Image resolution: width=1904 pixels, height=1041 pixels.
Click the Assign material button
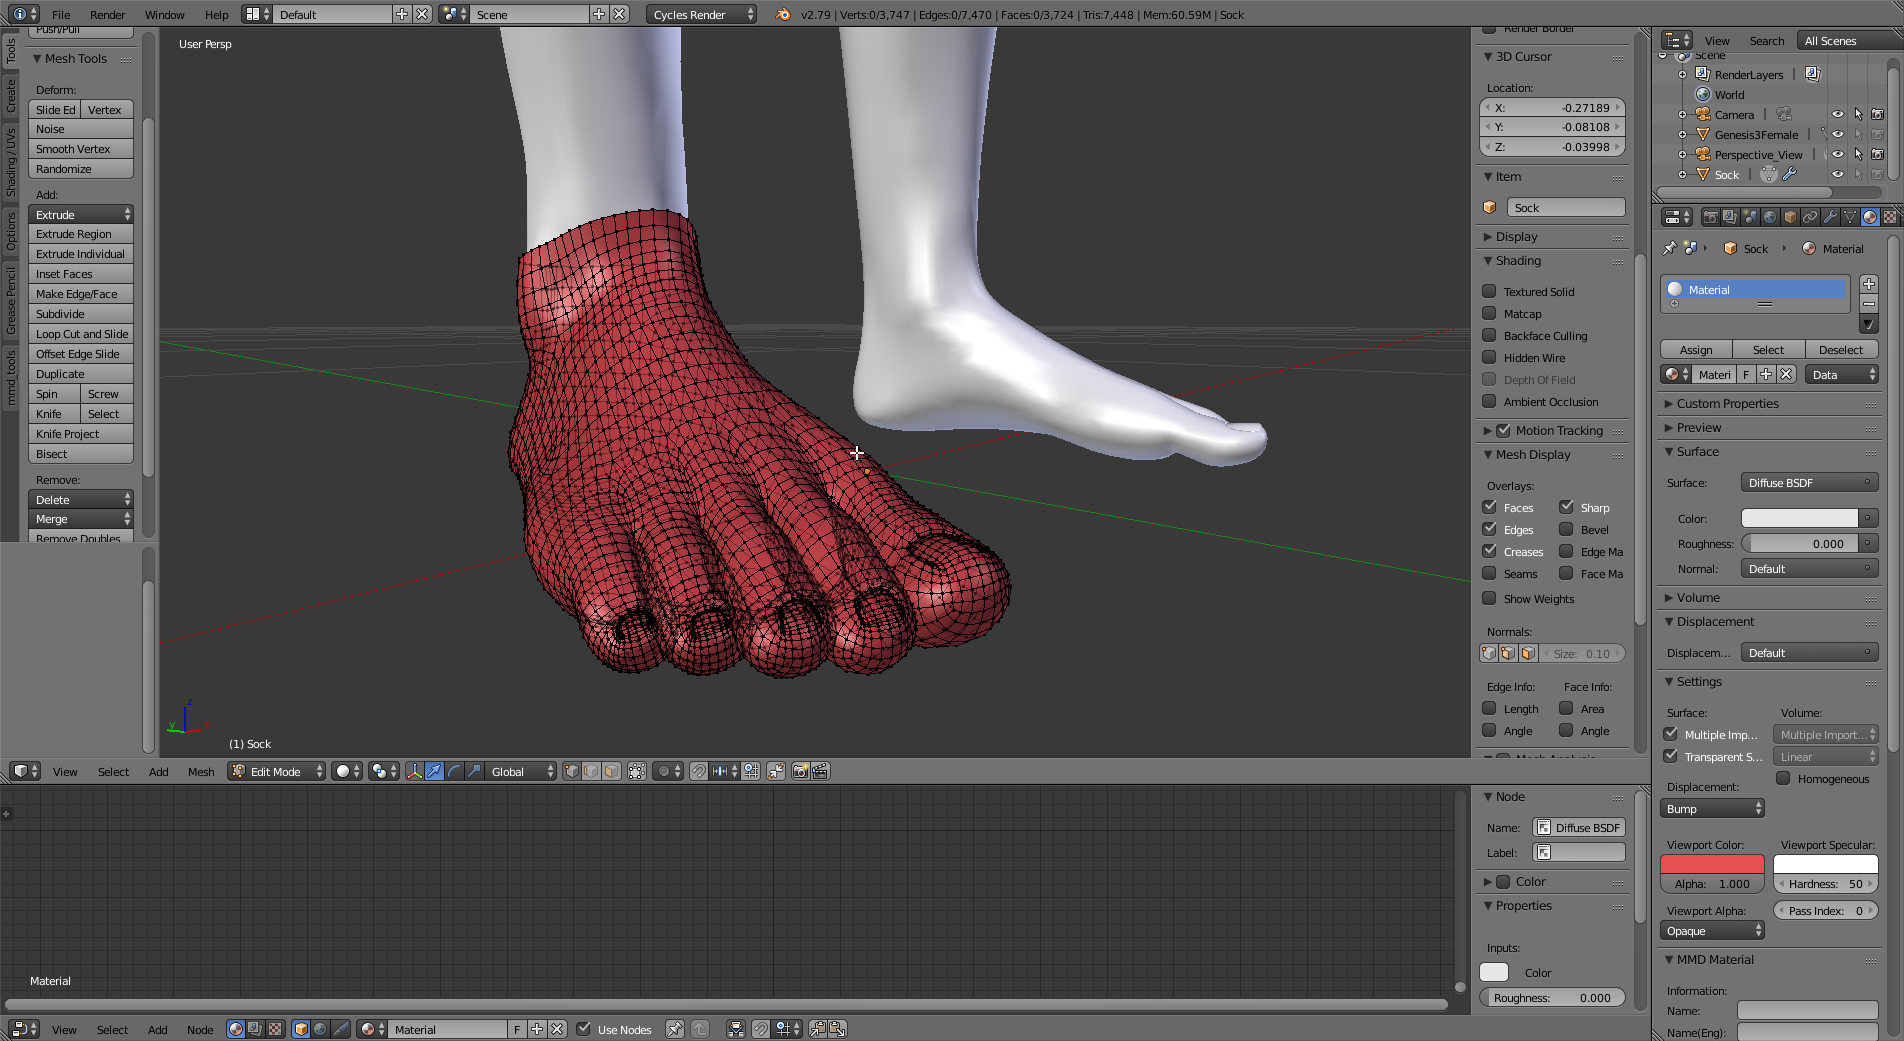click(1696, 349)
